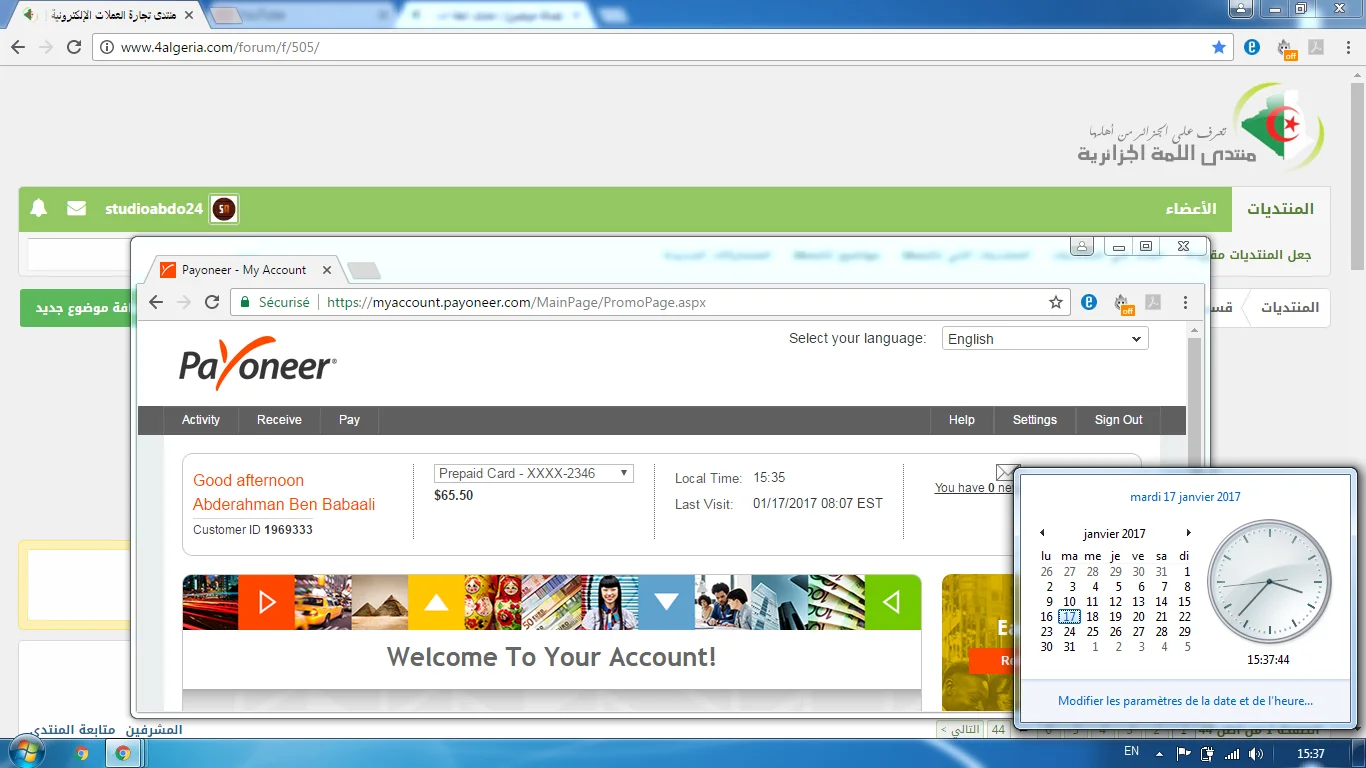The height and width of the screenshot is (768, 1366).
Task: Open the Receive menu in Payoneer
Action: click(279, 420)
